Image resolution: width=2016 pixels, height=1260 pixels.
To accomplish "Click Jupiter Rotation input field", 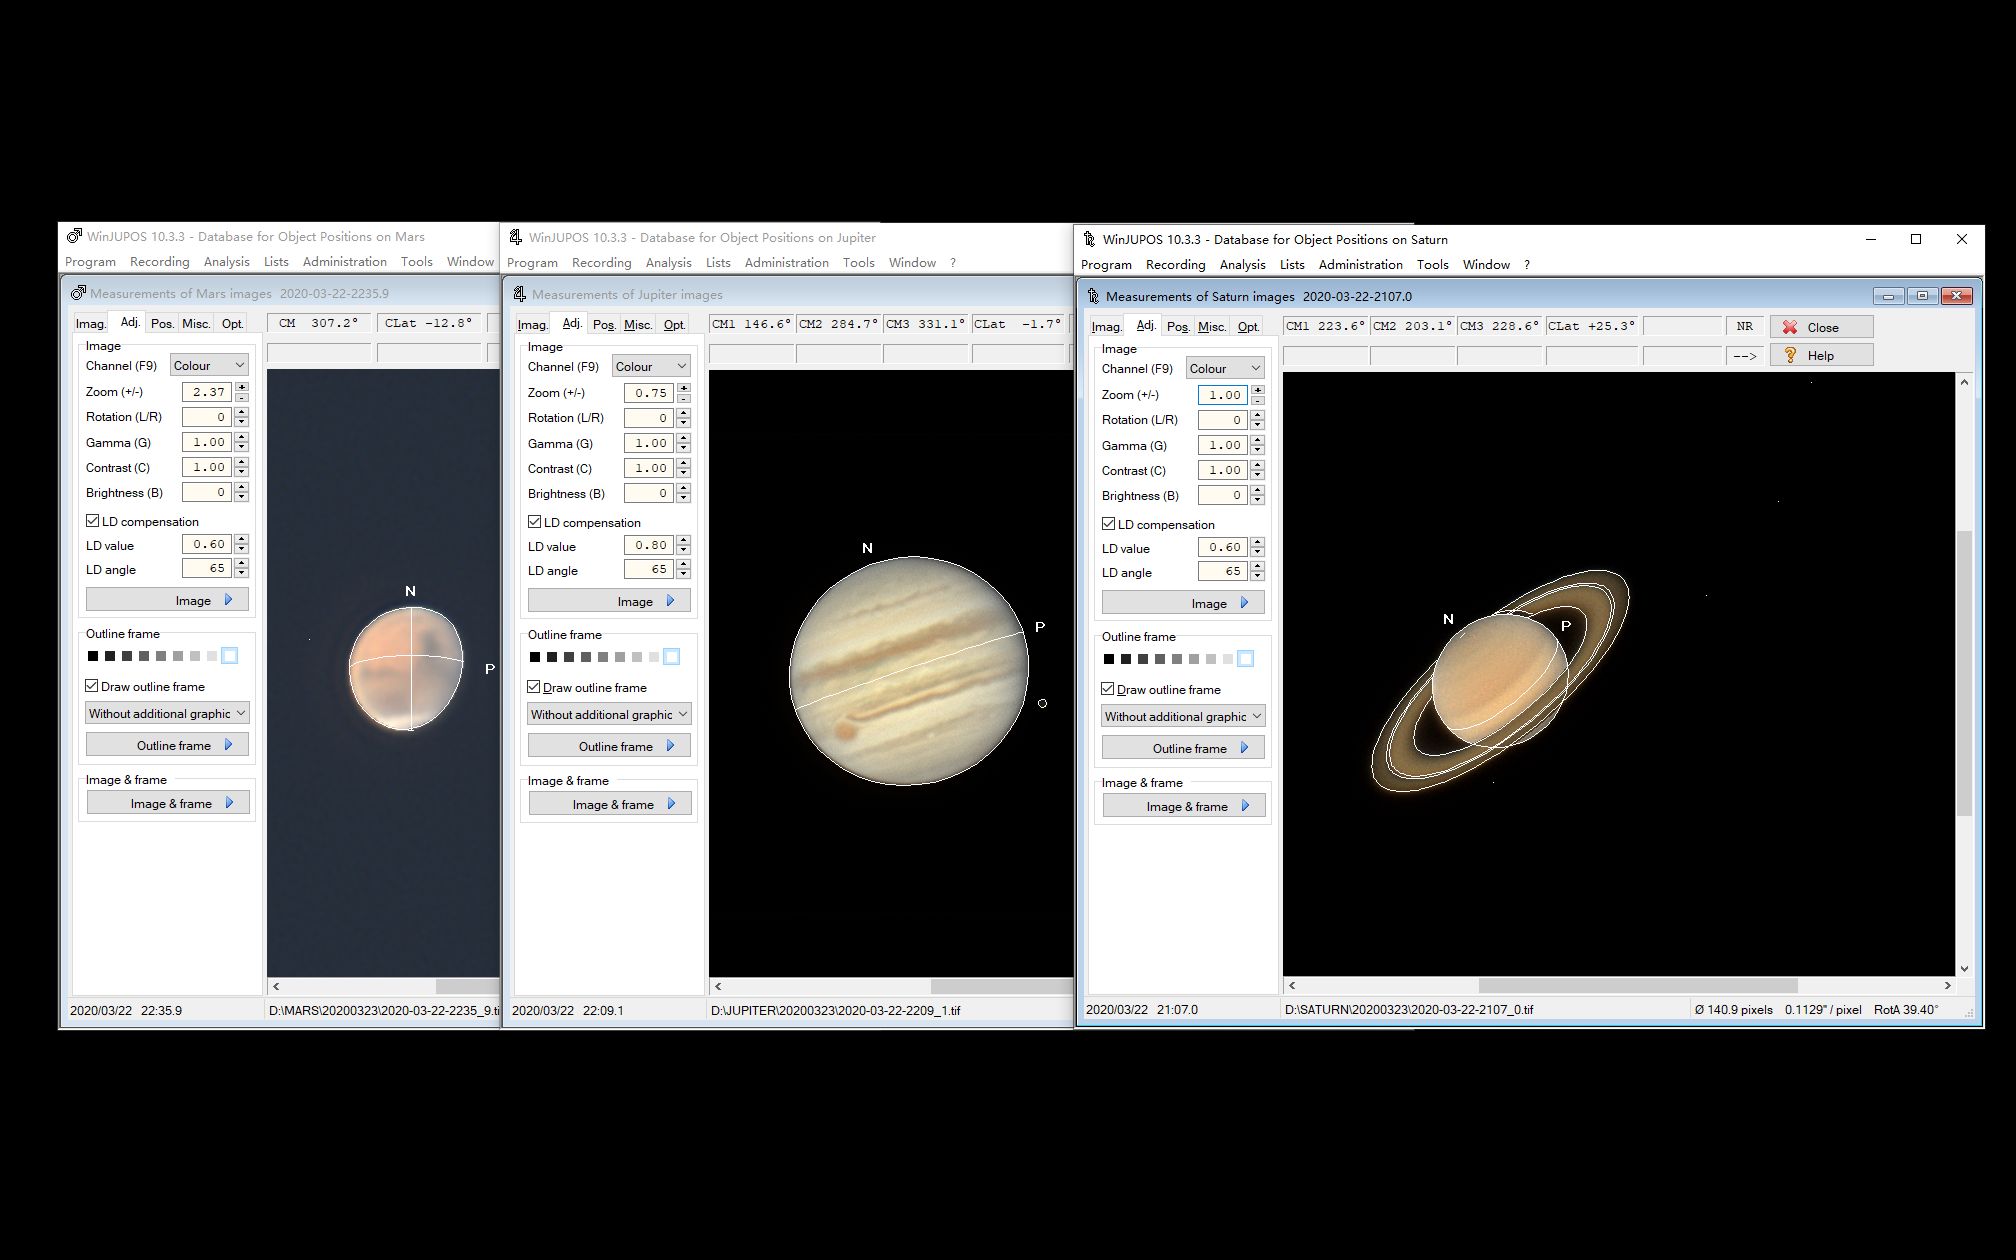I will coord(648,418).
